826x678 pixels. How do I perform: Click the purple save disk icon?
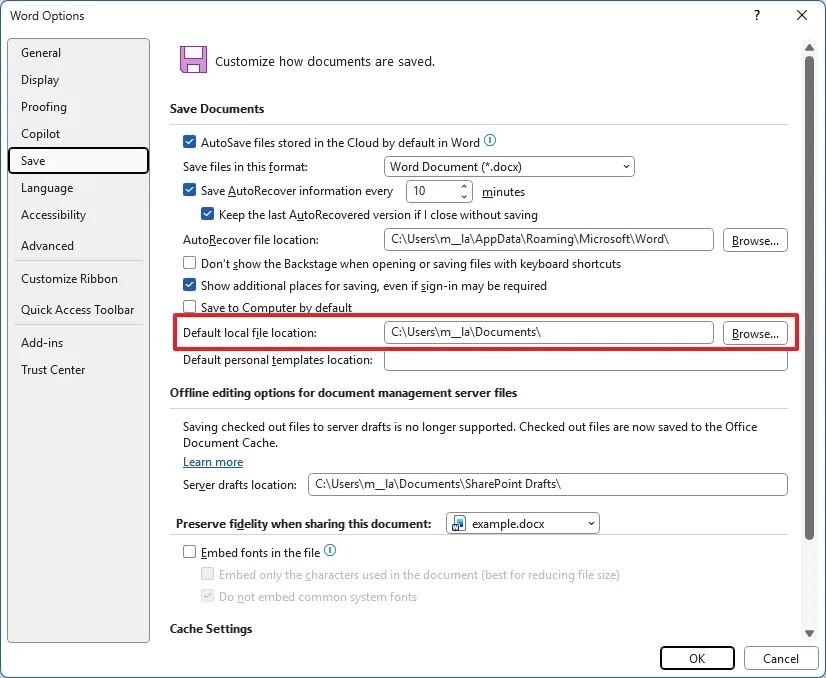pos(193,60)
